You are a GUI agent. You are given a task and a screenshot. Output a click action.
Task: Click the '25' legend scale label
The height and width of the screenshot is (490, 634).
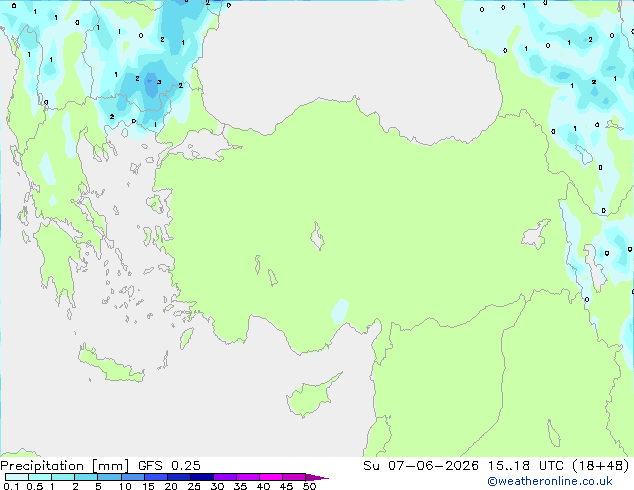tap(194, 486)
